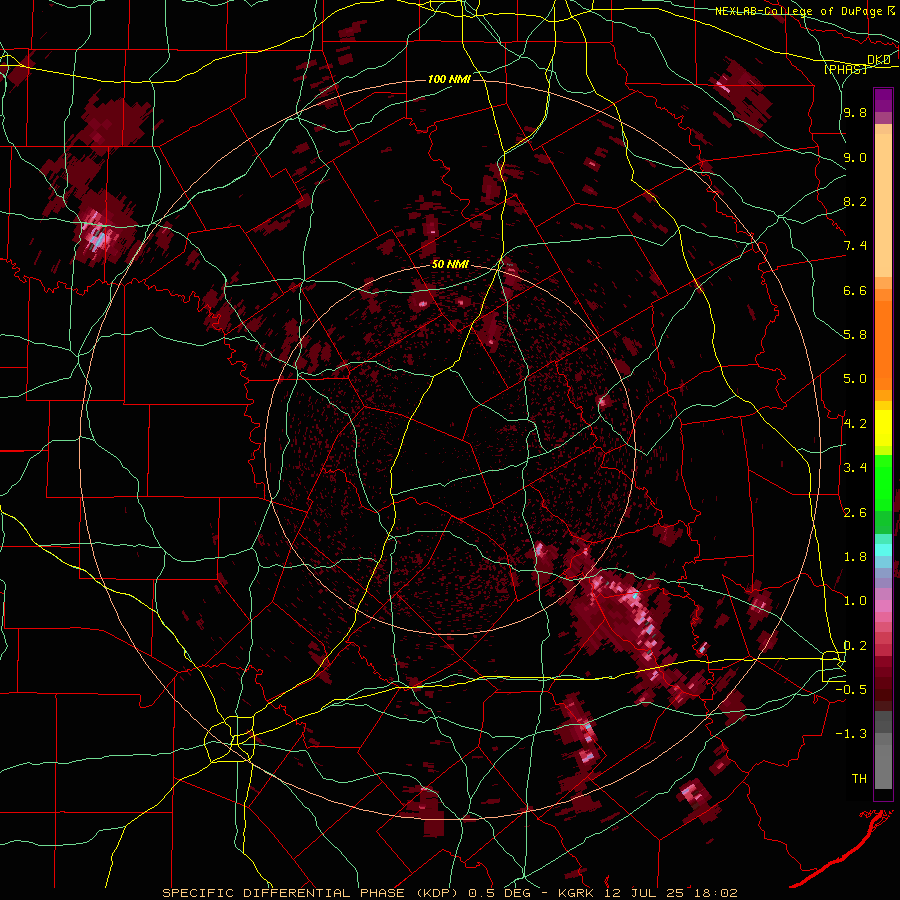900x900 pixels.
Task: Pick the pink band of the color bar
Action: 883,606
